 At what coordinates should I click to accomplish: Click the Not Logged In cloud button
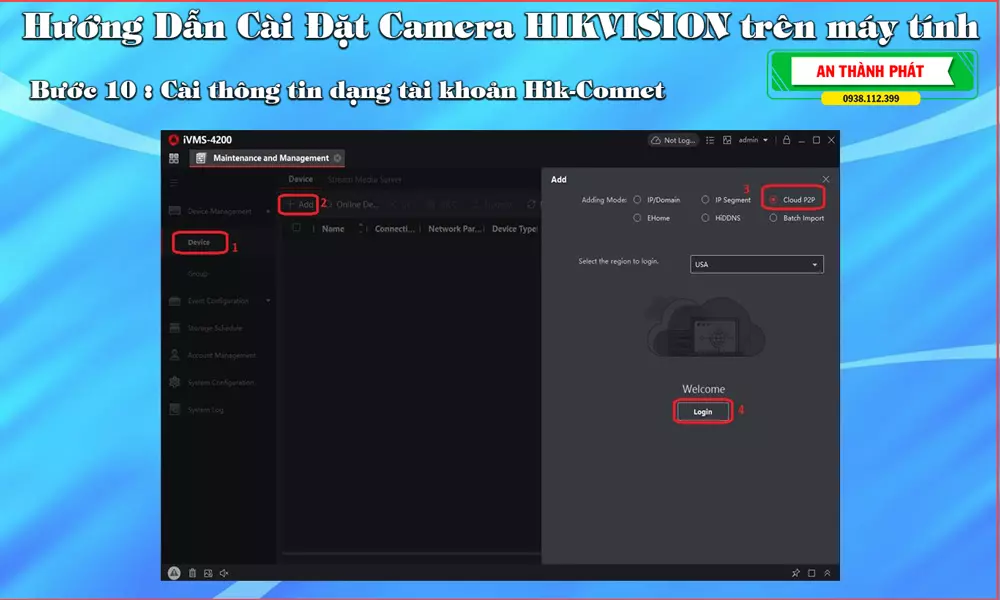(x=673, y=140)
